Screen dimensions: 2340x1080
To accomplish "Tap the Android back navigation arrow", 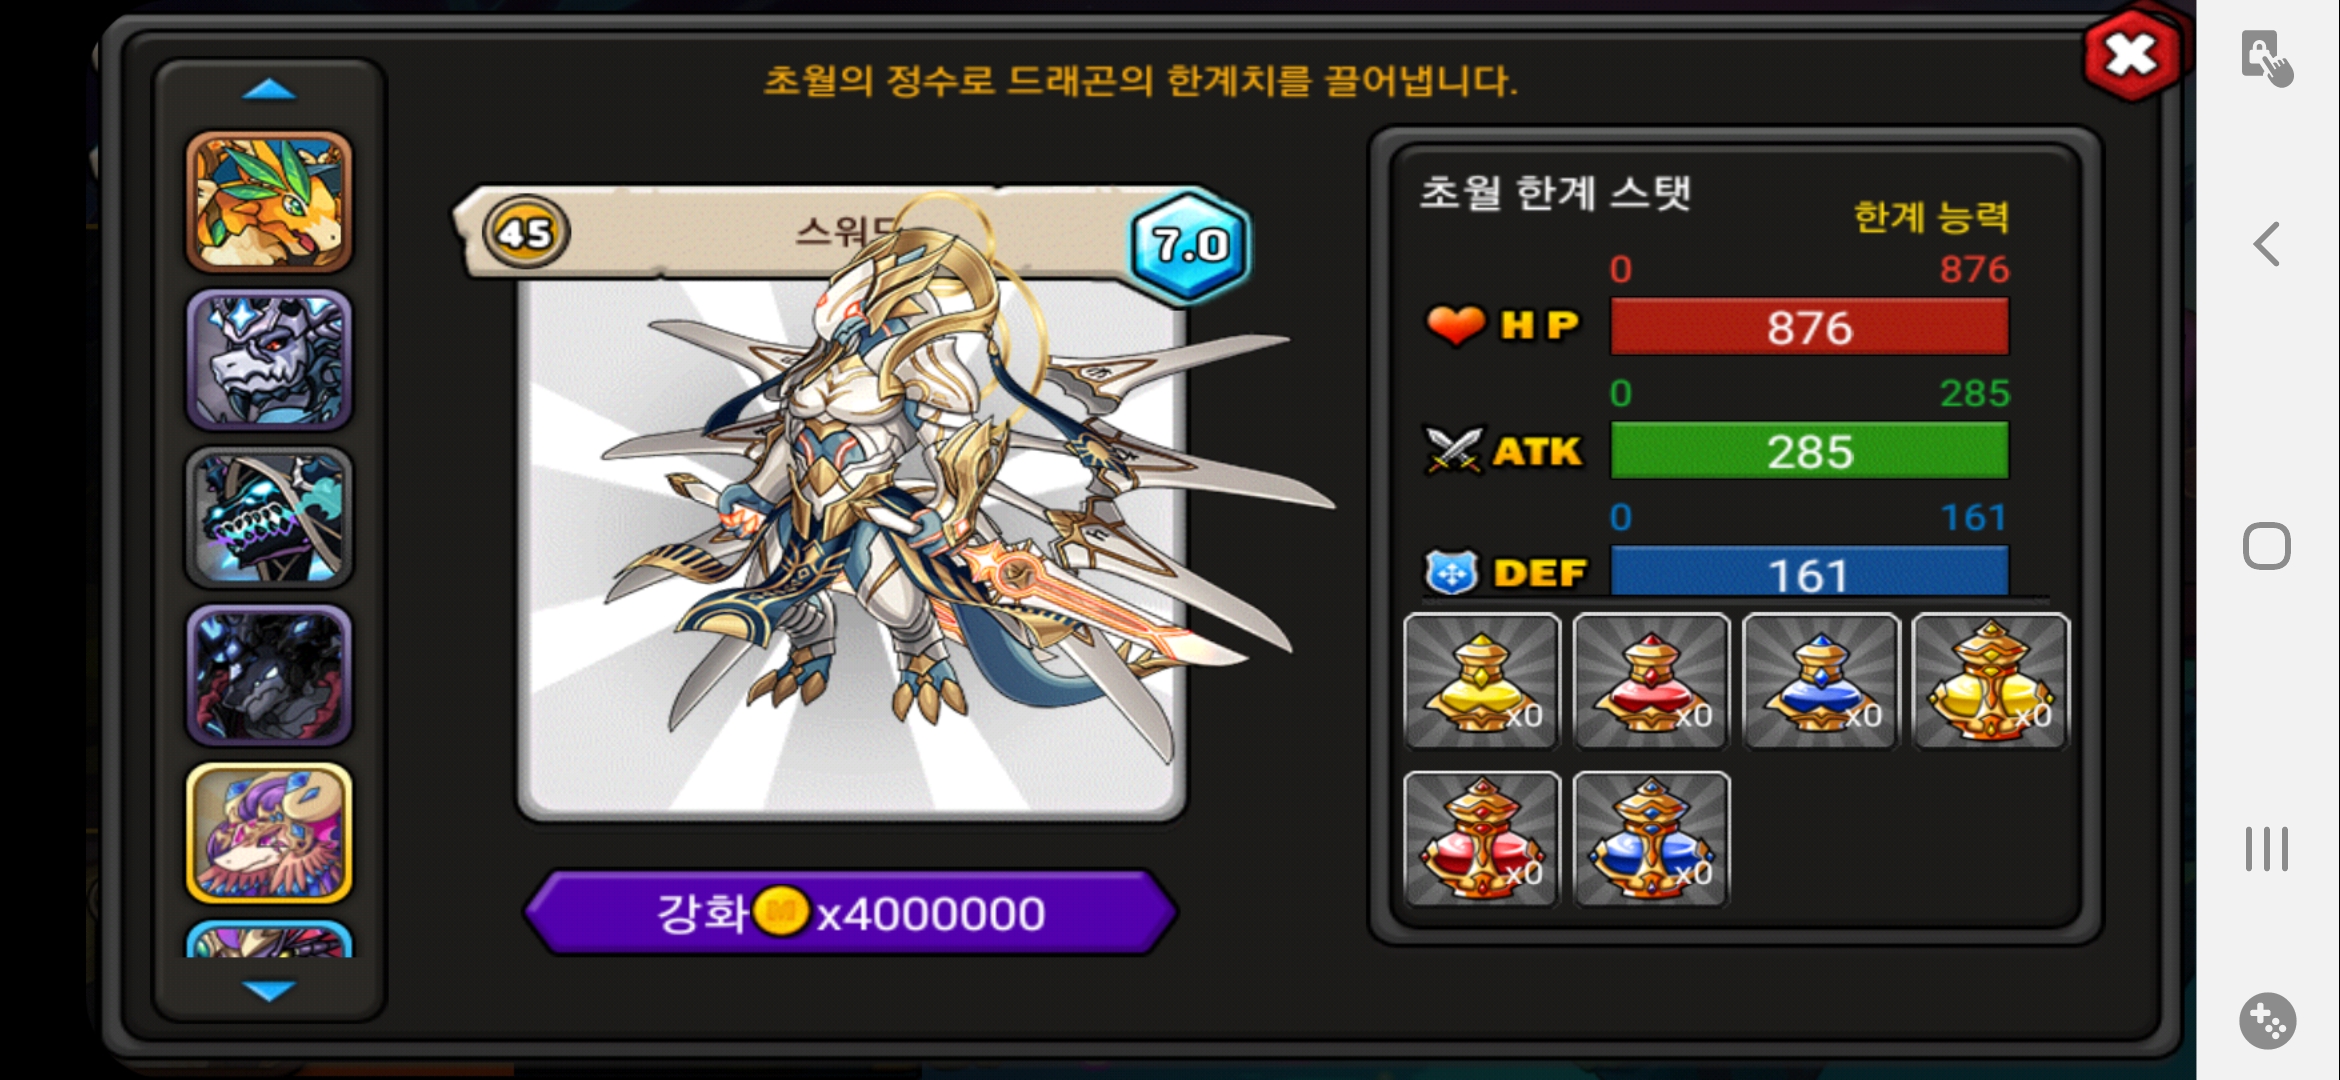I will (x=2266, y=244).
